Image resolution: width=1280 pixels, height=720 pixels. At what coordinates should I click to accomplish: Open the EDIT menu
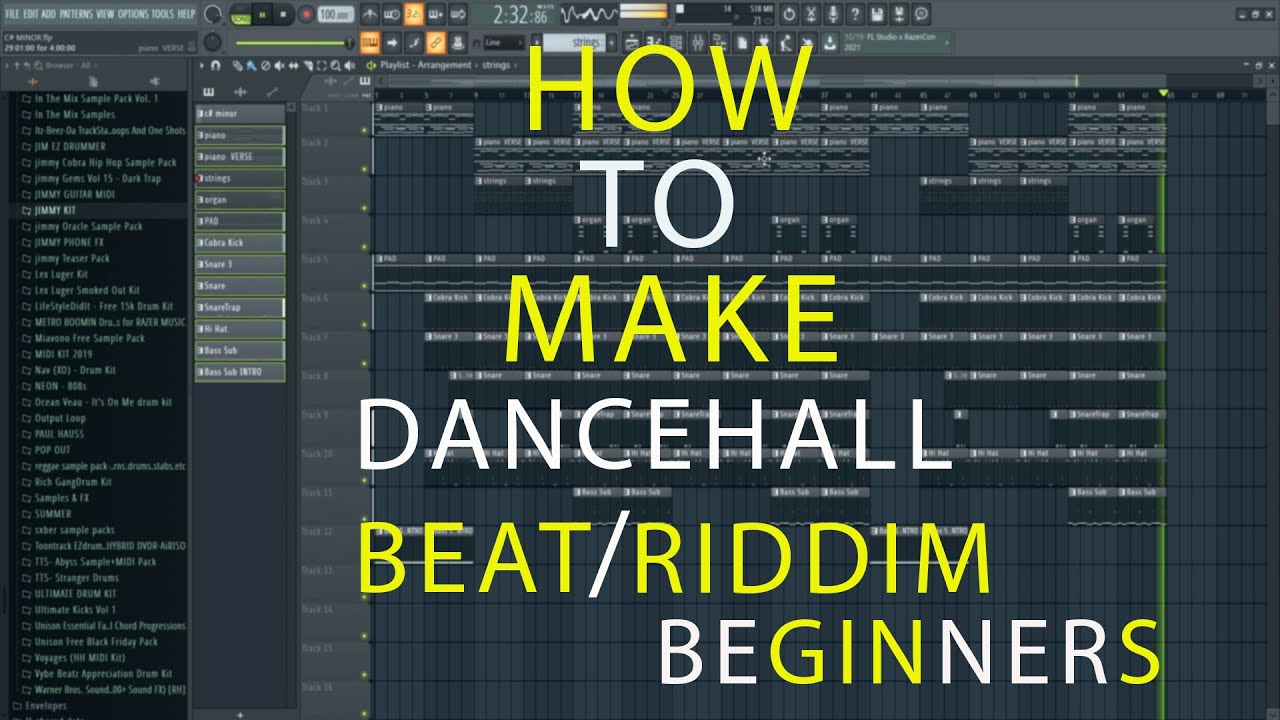[30, 14]
